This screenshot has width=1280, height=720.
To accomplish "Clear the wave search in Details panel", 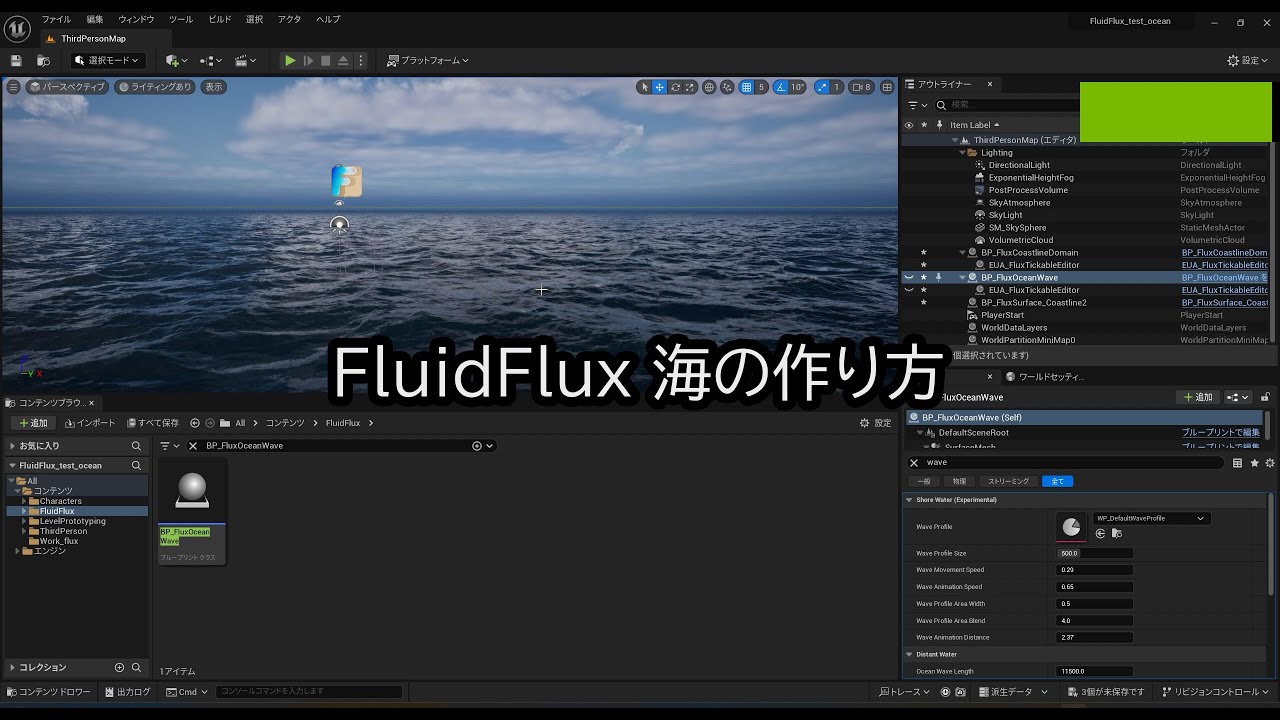I will (913, 463).
